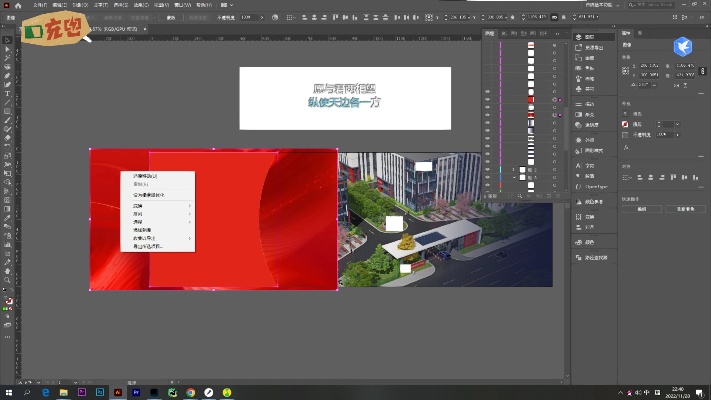This screenshot has width=711, height=400.
Task: Click target circle of the solid red sublayer
Action: coord(555,100)
